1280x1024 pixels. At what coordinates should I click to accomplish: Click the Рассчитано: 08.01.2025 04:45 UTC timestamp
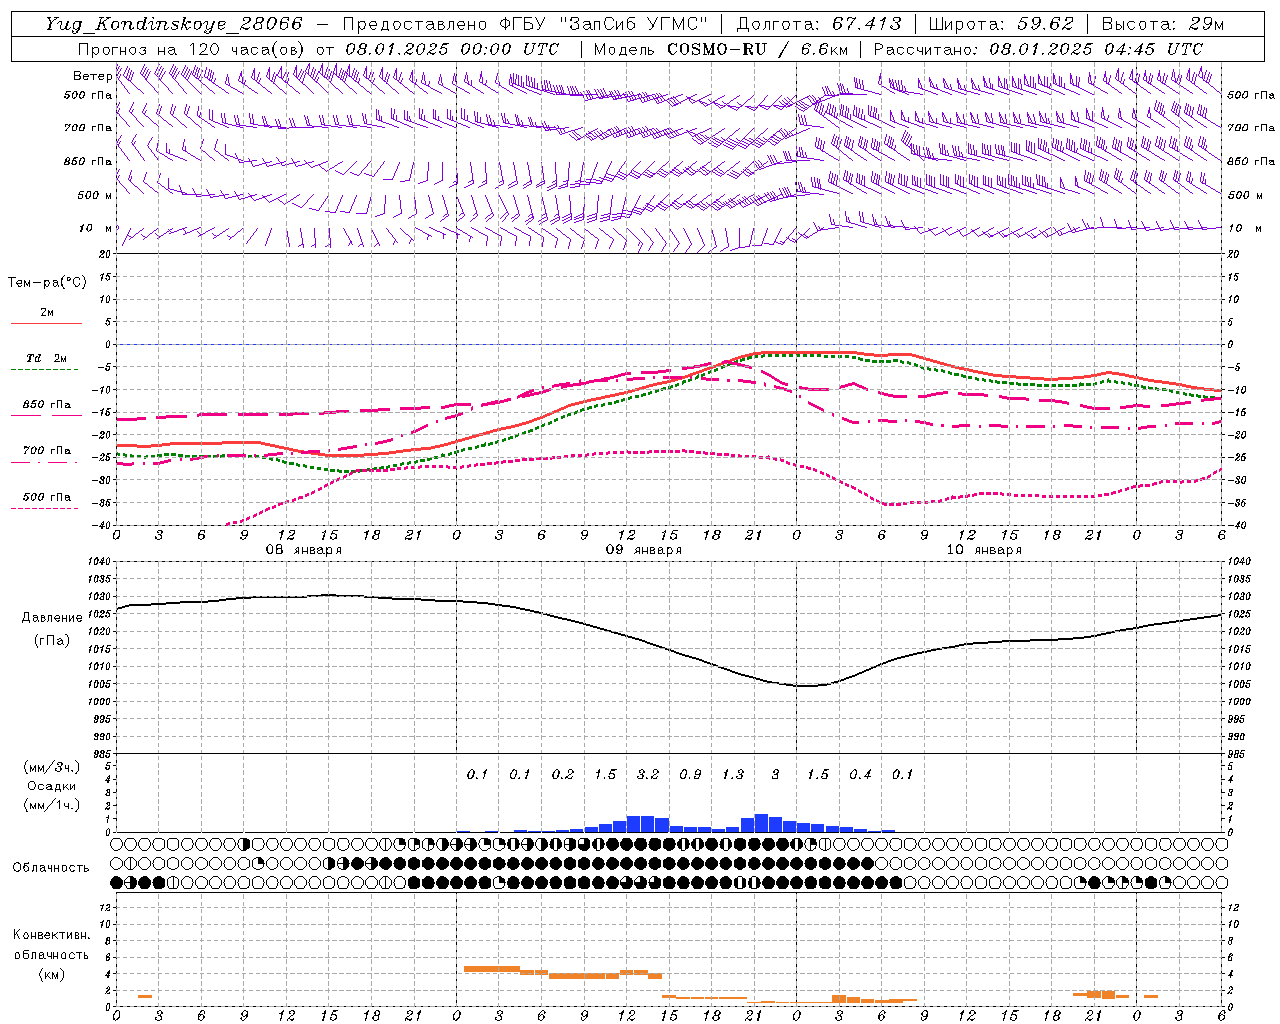(x=1038, y=49)
